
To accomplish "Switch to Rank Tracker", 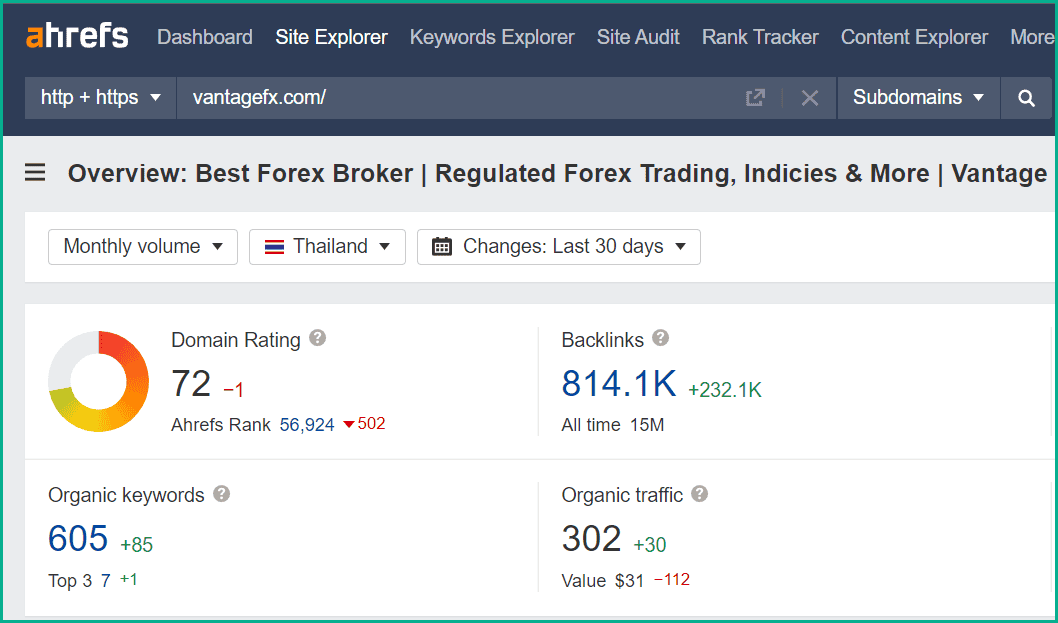I will click(x=760, y=37).
